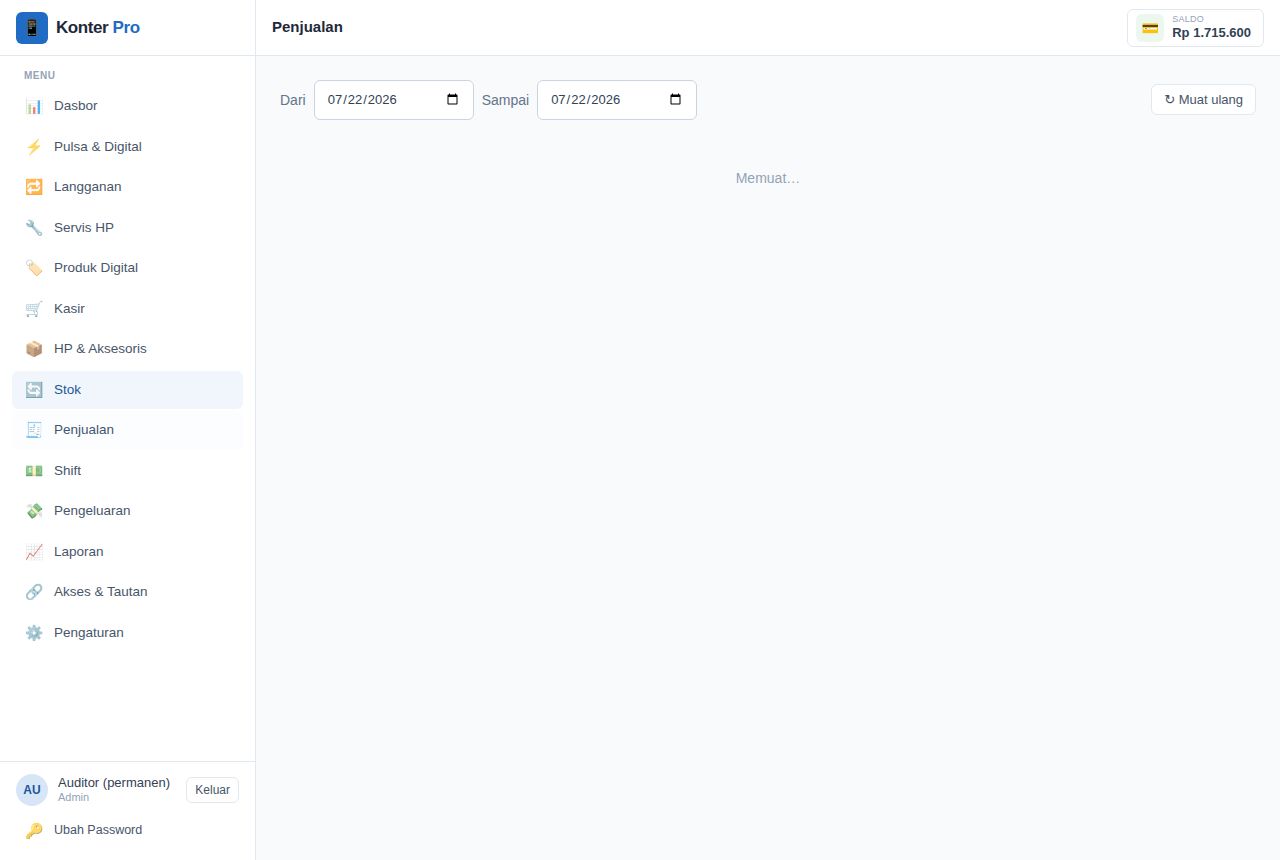Click the wallet icon in Saldo badge

coord(1150,28)
